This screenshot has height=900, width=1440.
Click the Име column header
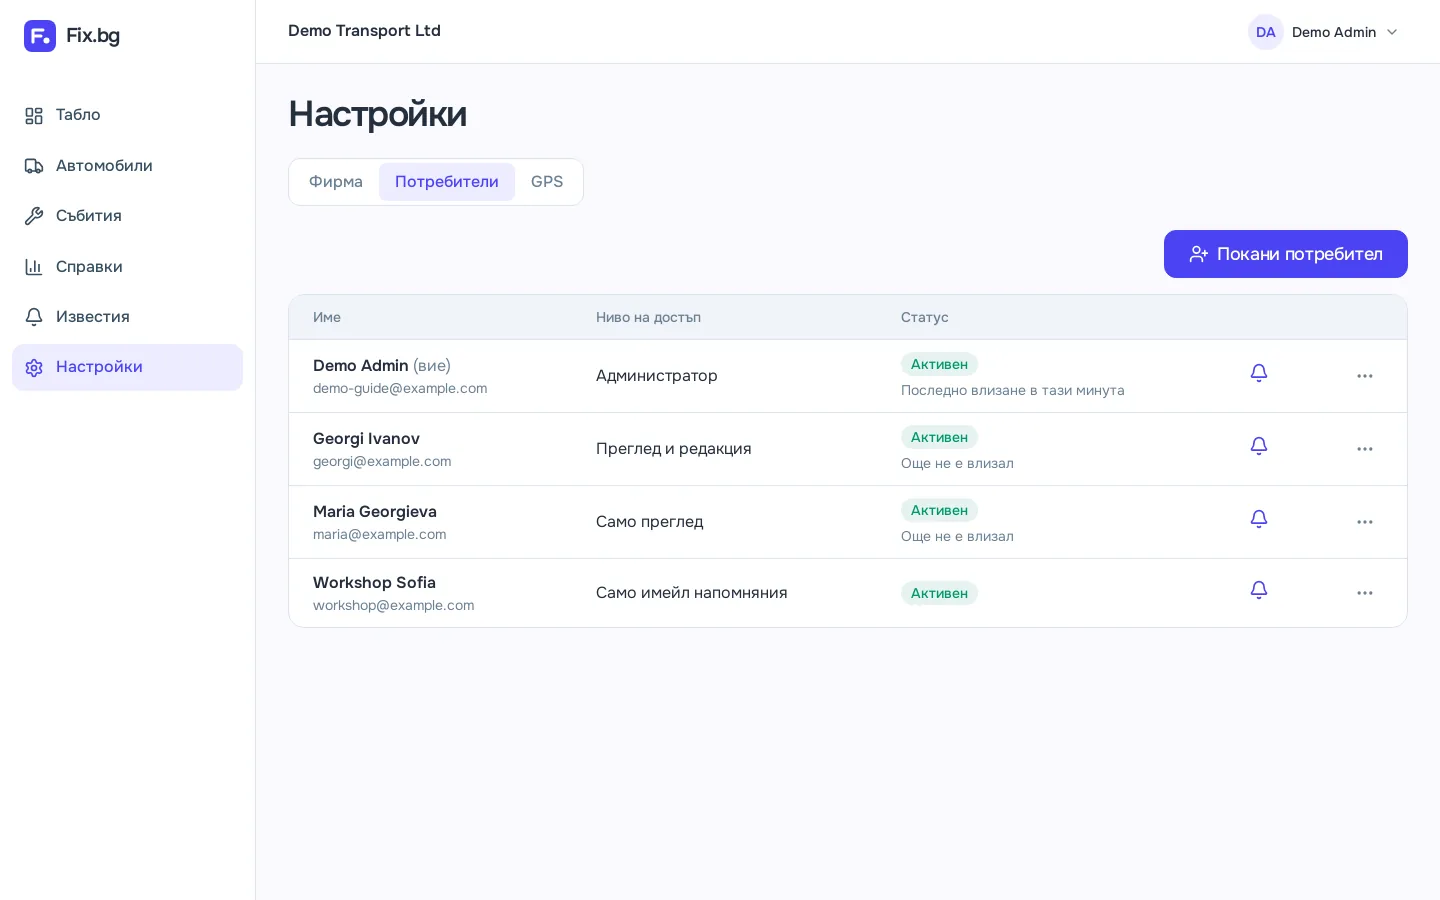327,318
